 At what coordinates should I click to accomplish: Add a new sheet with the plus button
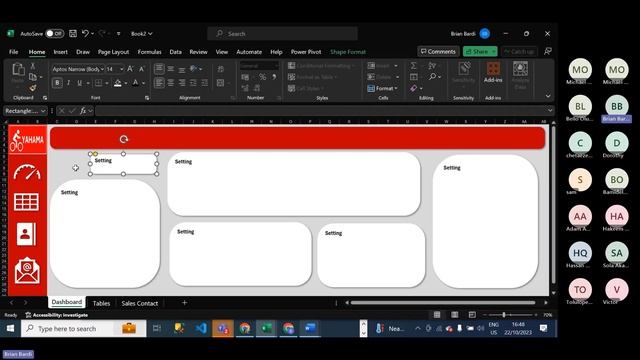point(184,302)
